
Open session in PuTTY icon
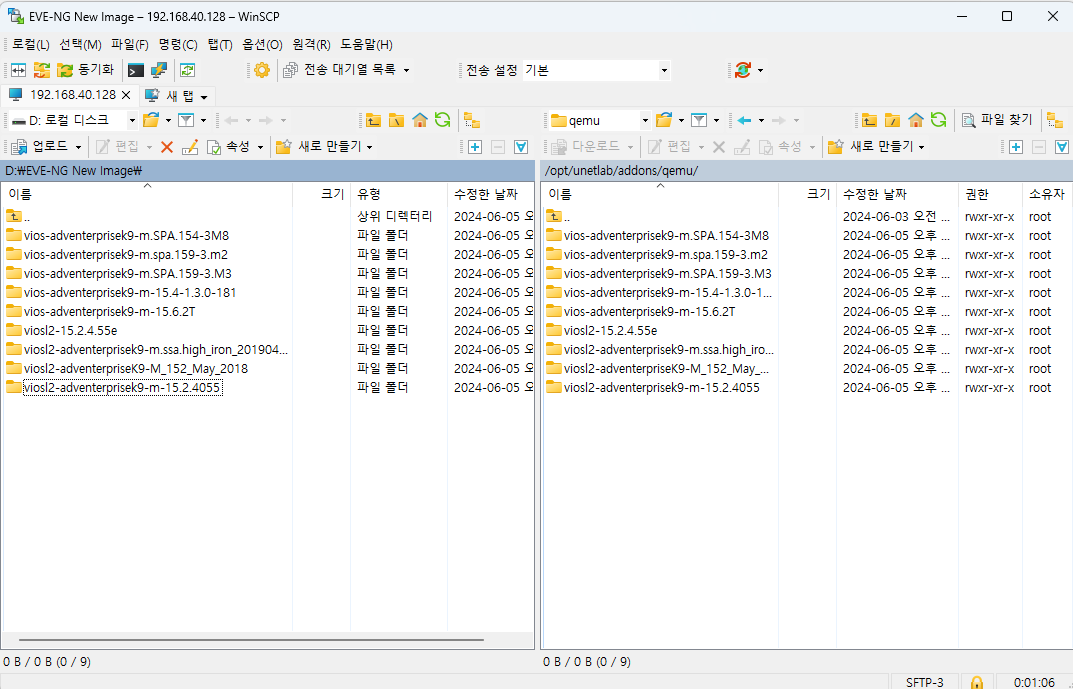coord(159,70)
